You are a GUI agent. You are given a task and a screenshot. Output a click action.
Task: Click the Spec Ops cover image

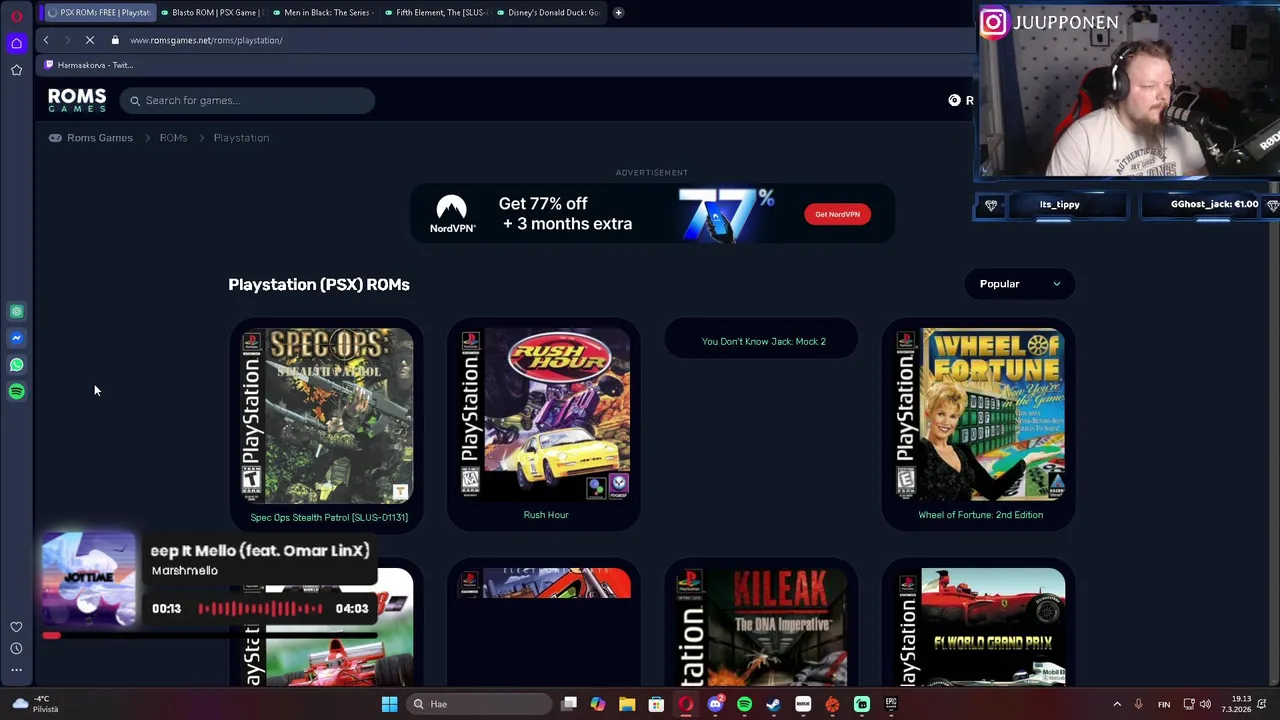(x=327, y=416)
